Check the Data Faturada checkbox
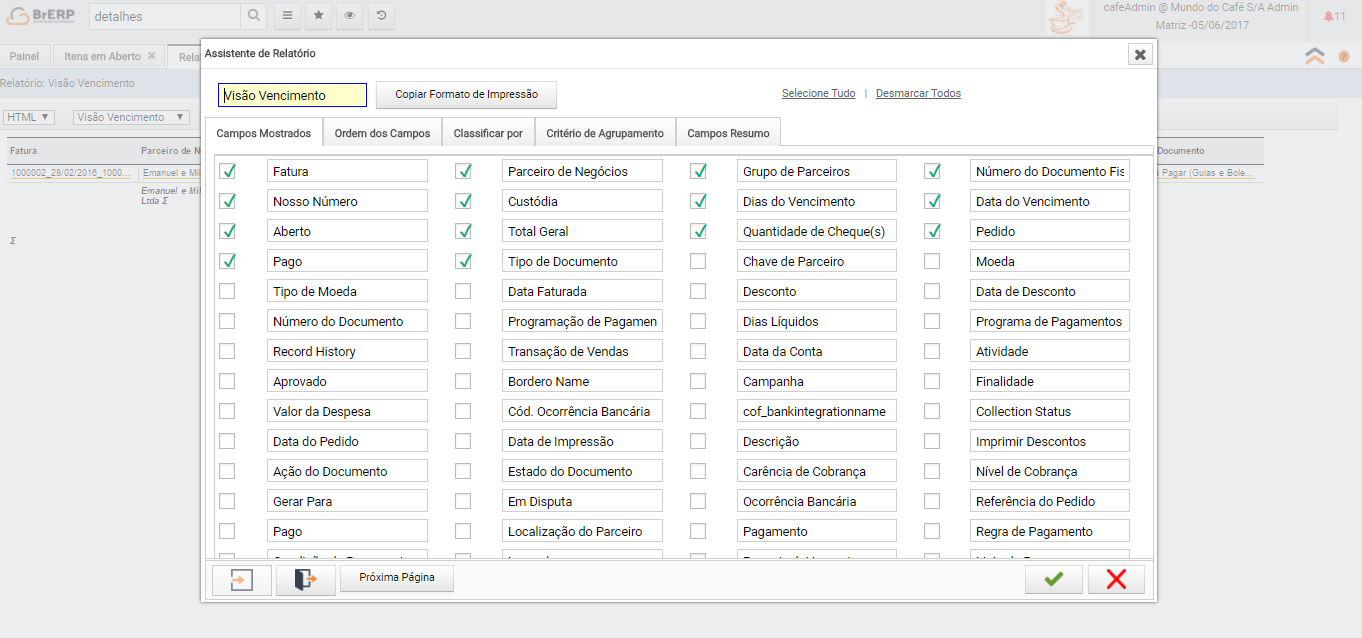Image resolution: width=1362 pixels, height=638 pixels. pos(463,291)
